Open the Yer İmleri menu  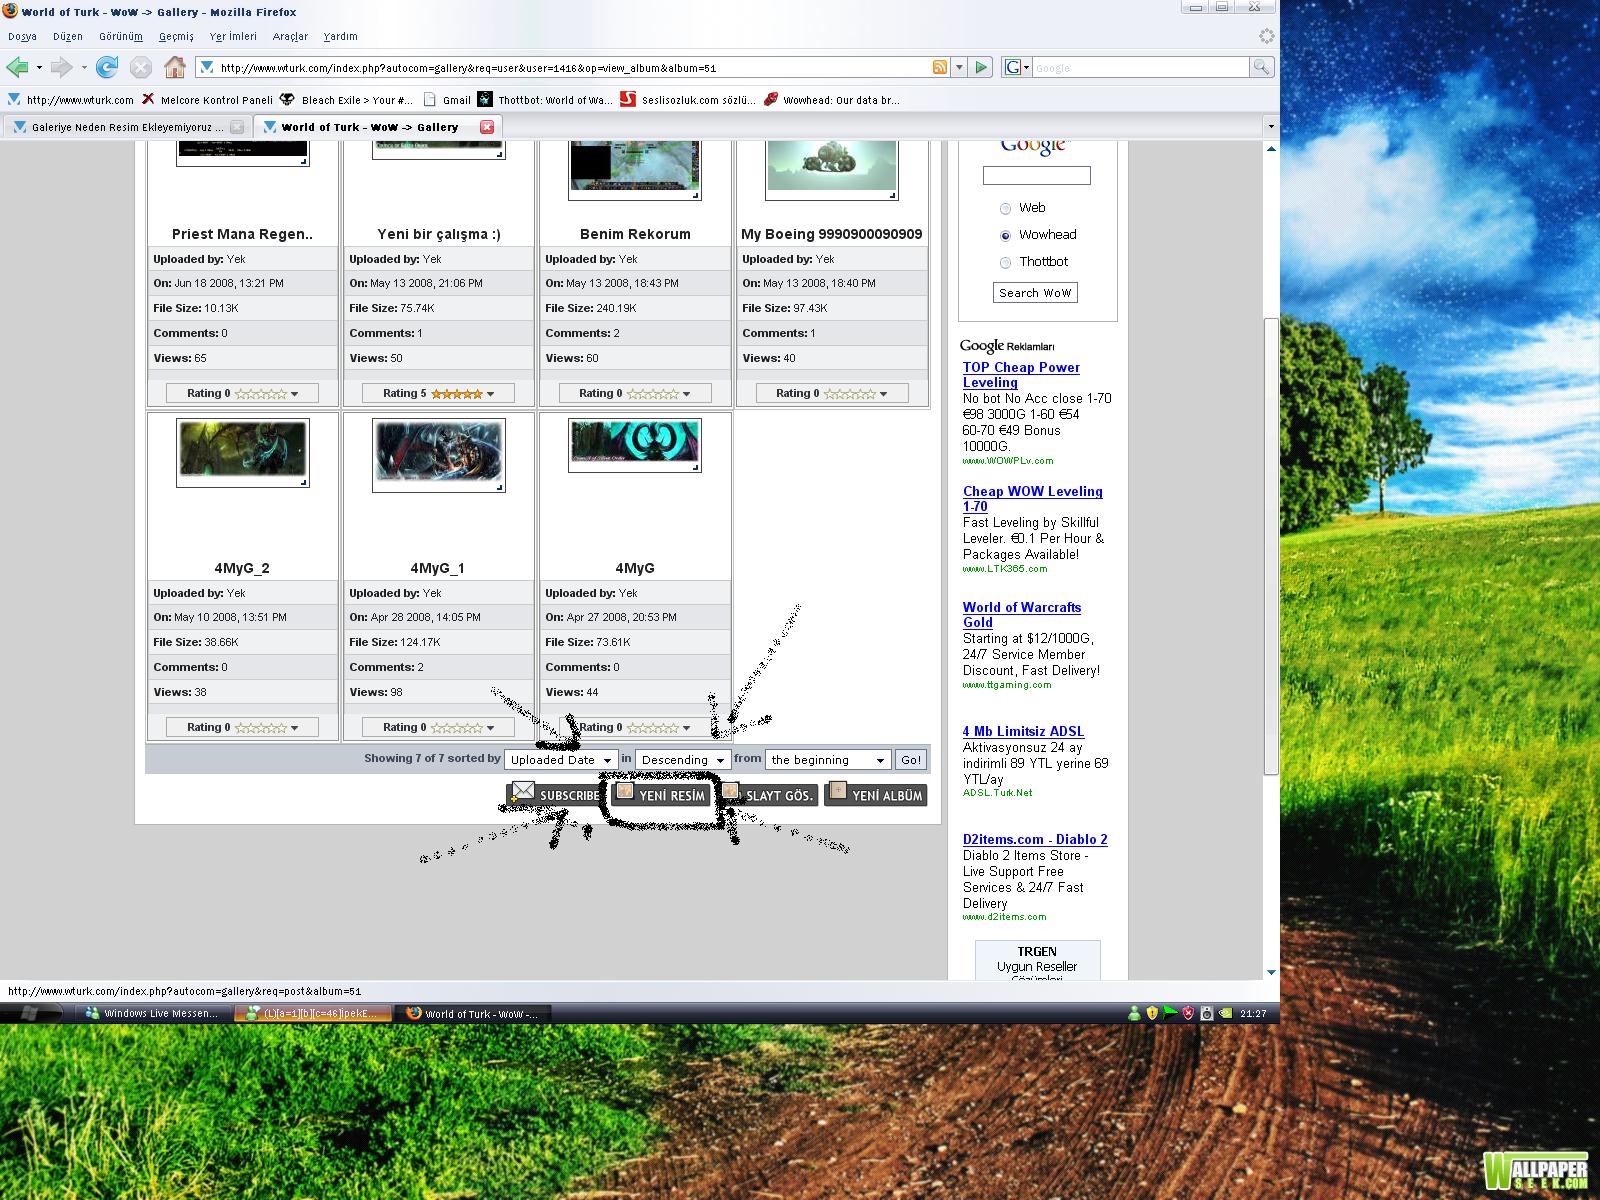point(233,36)
